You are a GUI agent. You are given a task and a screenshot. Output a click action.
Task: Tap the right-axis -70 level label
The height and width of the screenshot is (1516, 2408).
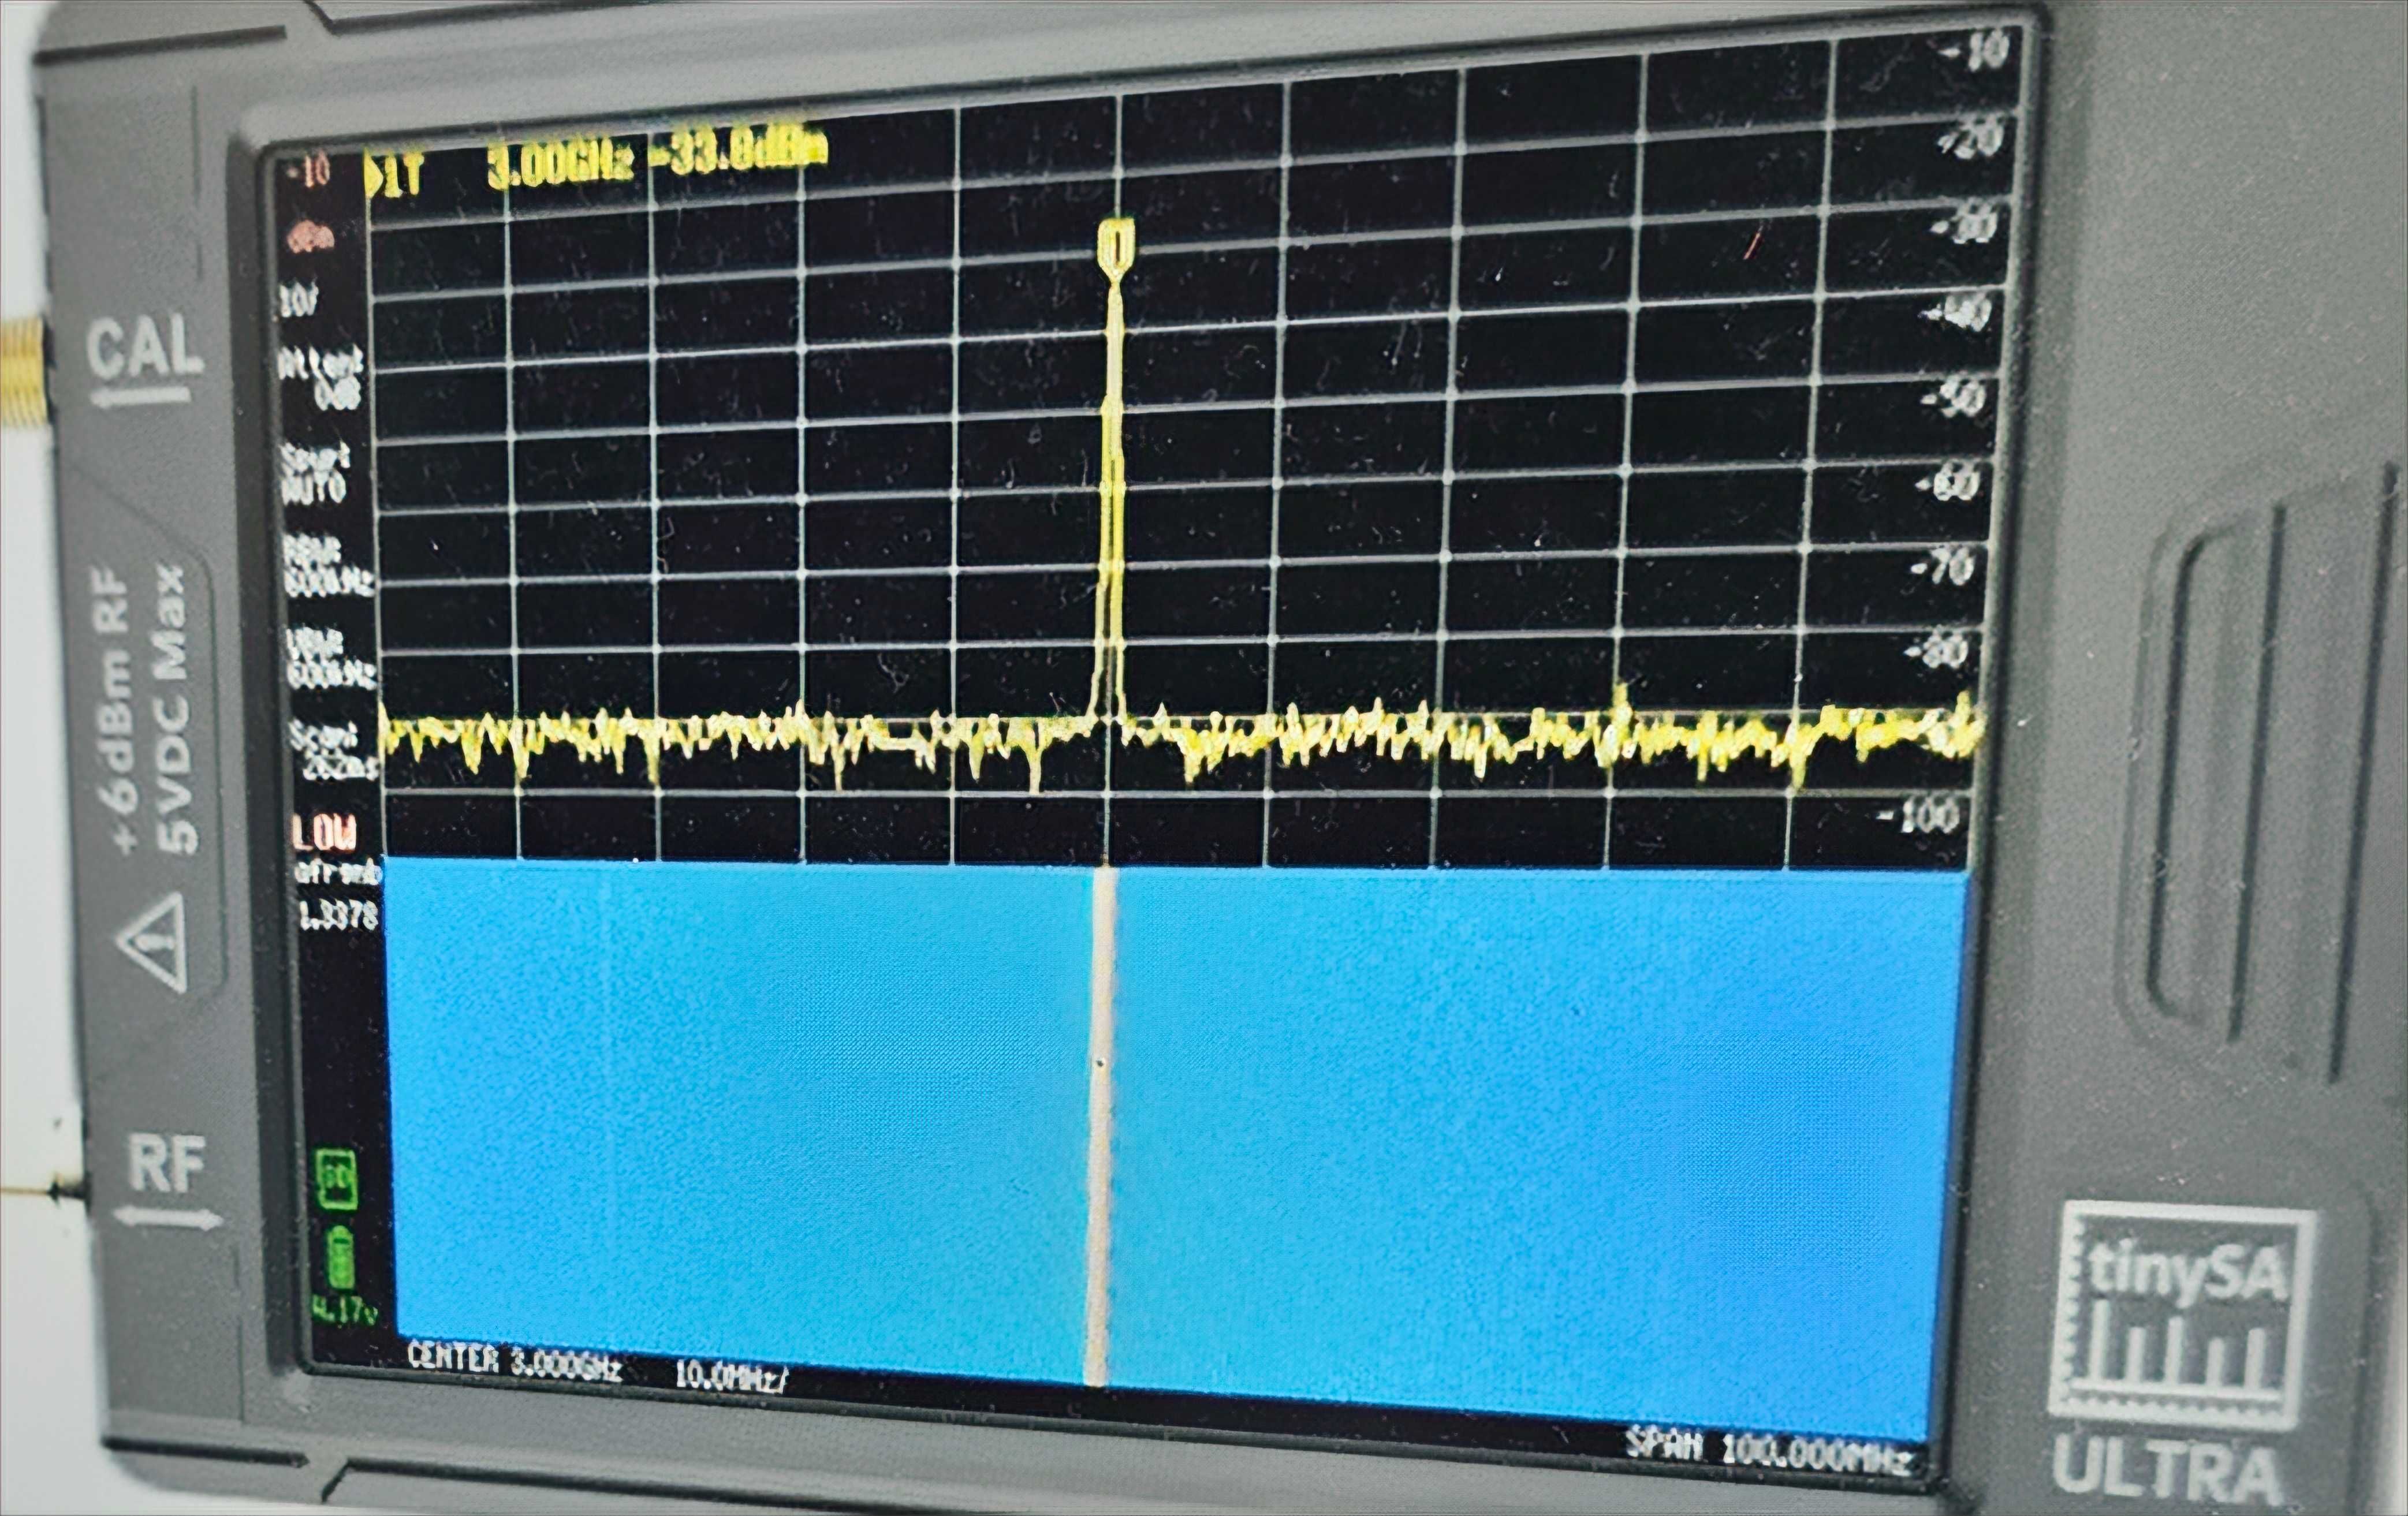coord(1942,568)
